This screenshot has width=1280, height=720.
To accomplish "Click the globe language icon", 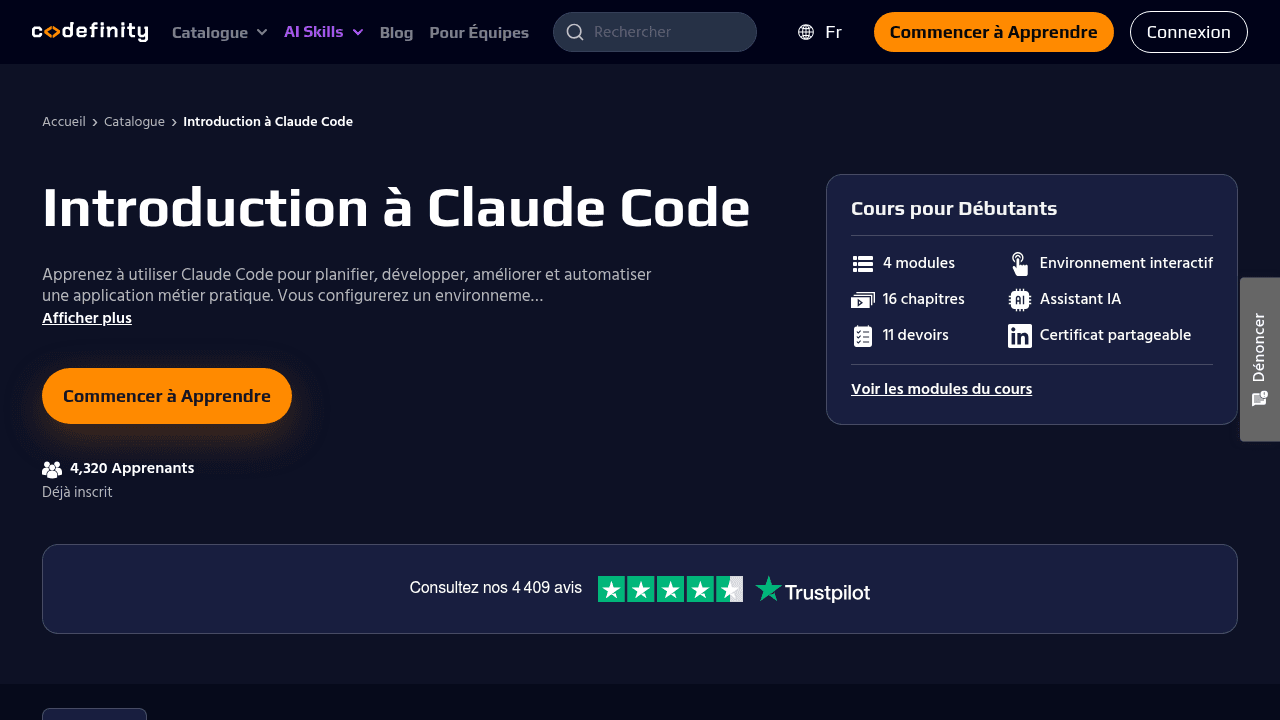I will (x=806, y=32).
